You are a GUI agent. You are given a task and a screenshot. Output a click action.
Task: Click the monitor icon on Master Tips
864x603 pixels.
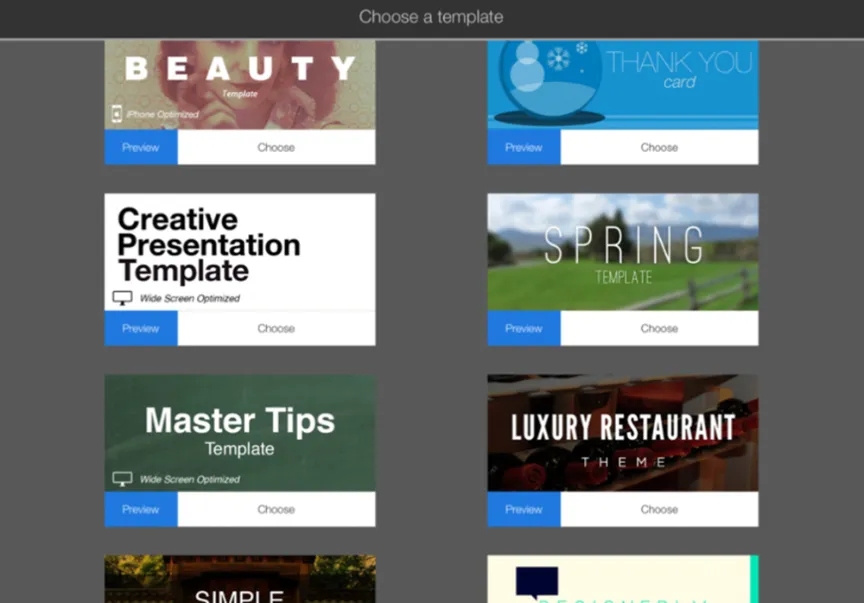pyautogui.click(x=122, y=479)
